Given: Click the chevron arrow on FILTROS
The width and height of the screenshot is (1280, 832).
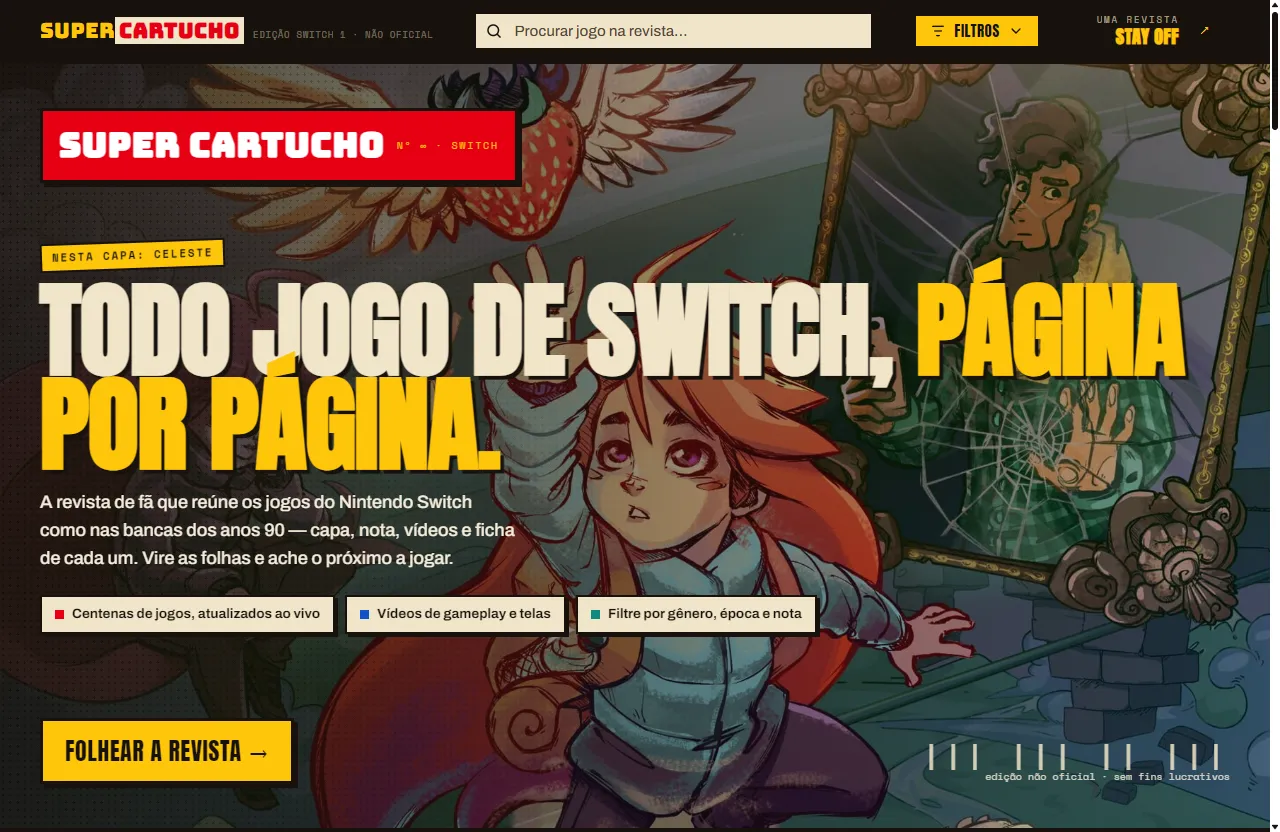Looking at the screenshot, I should [x=1016, y=31].
